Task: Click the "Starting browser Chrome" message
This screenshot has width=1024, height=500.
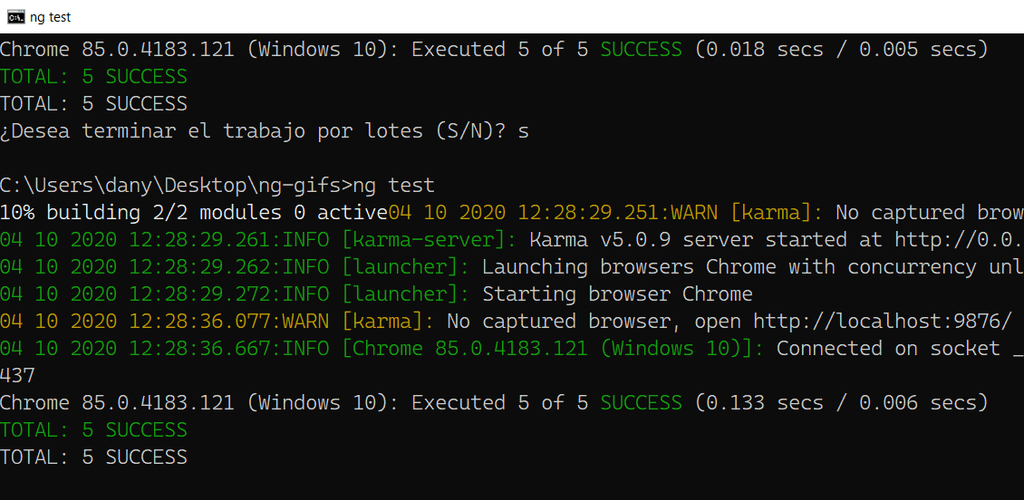Action: point(616,294)
